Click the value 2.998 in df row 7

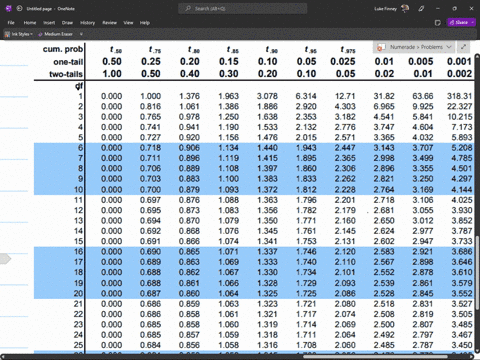[384, 158]
